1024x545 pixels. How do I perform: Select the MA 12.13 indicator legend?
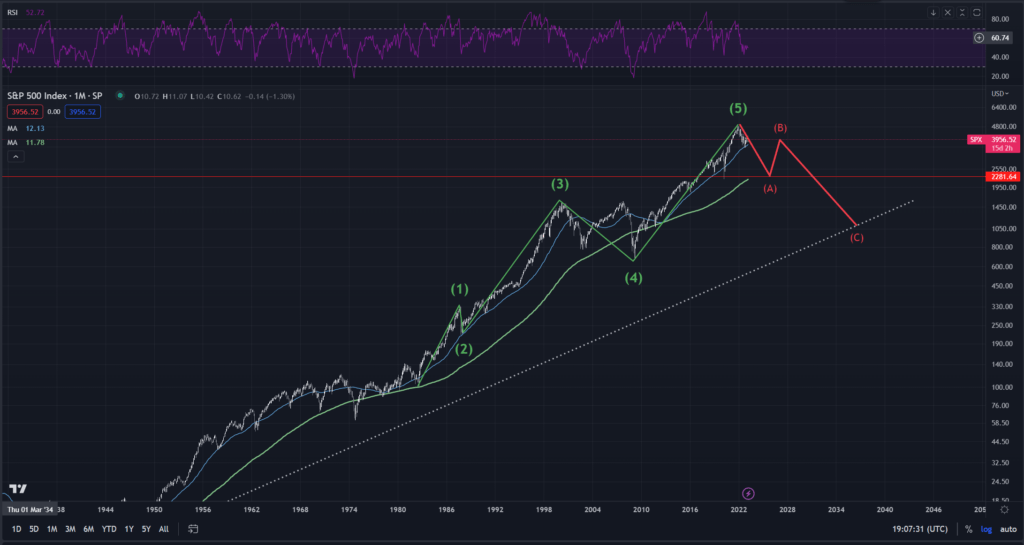pyautogui.click(x=26, y=129)
